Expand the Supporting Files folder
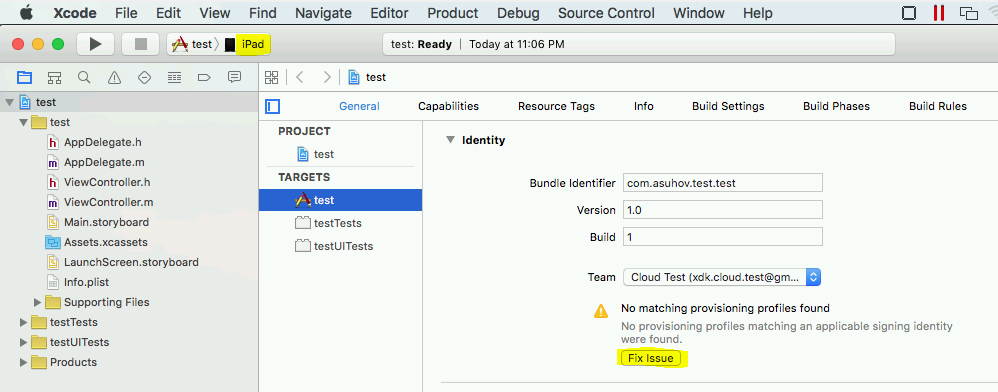This screenshot has width=998, height=392. (38, 302)
